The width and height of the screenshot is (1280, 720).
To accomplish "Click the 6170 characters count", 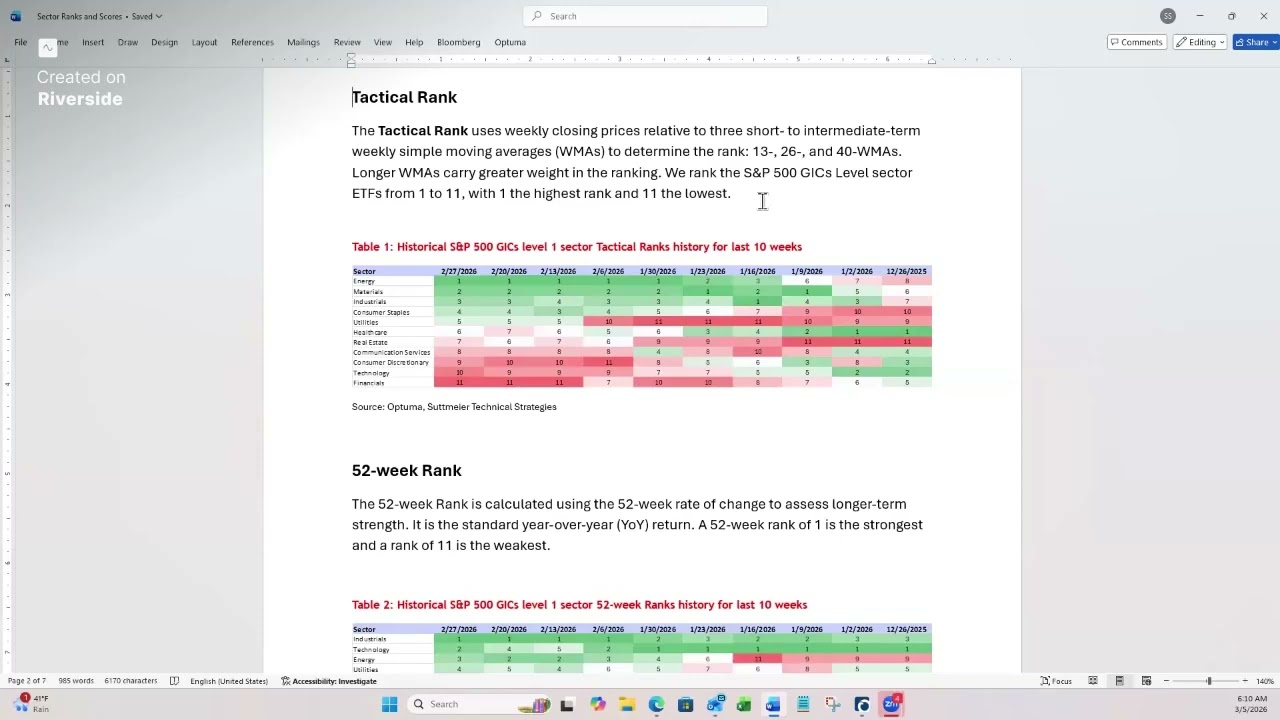I will click(131, 681).
